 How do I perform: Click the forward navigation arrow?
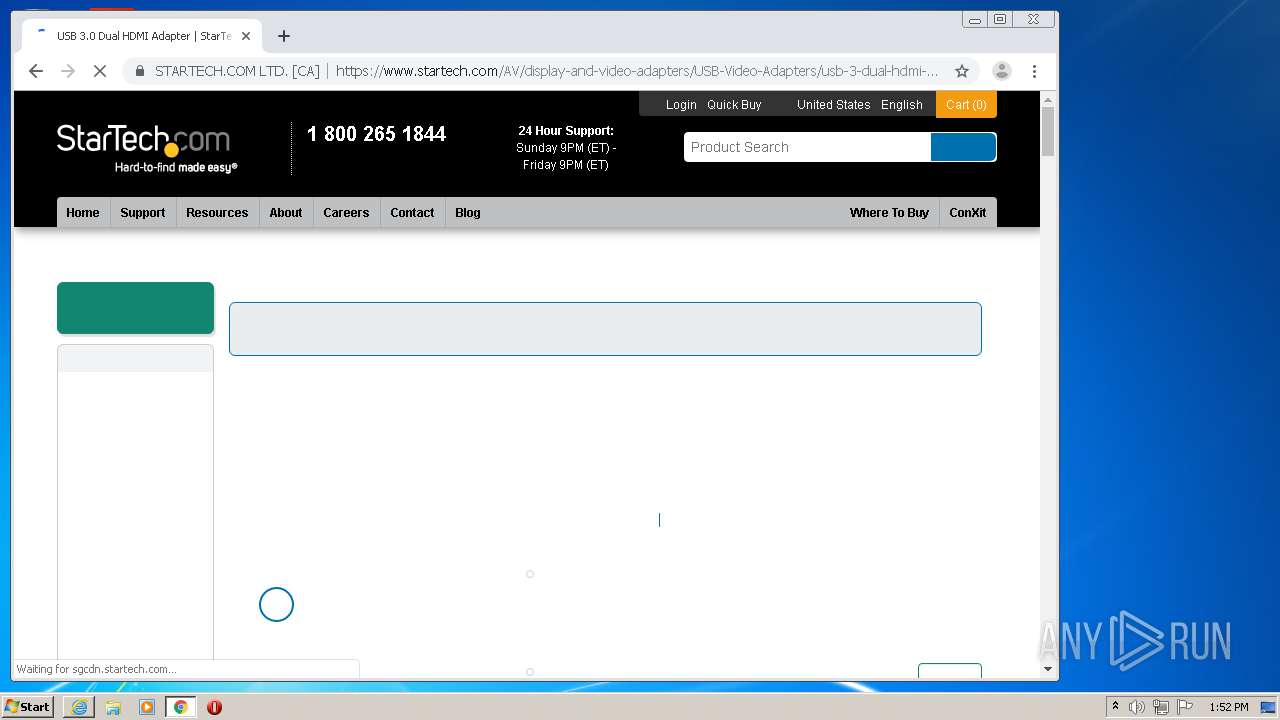tap(68, 71)
